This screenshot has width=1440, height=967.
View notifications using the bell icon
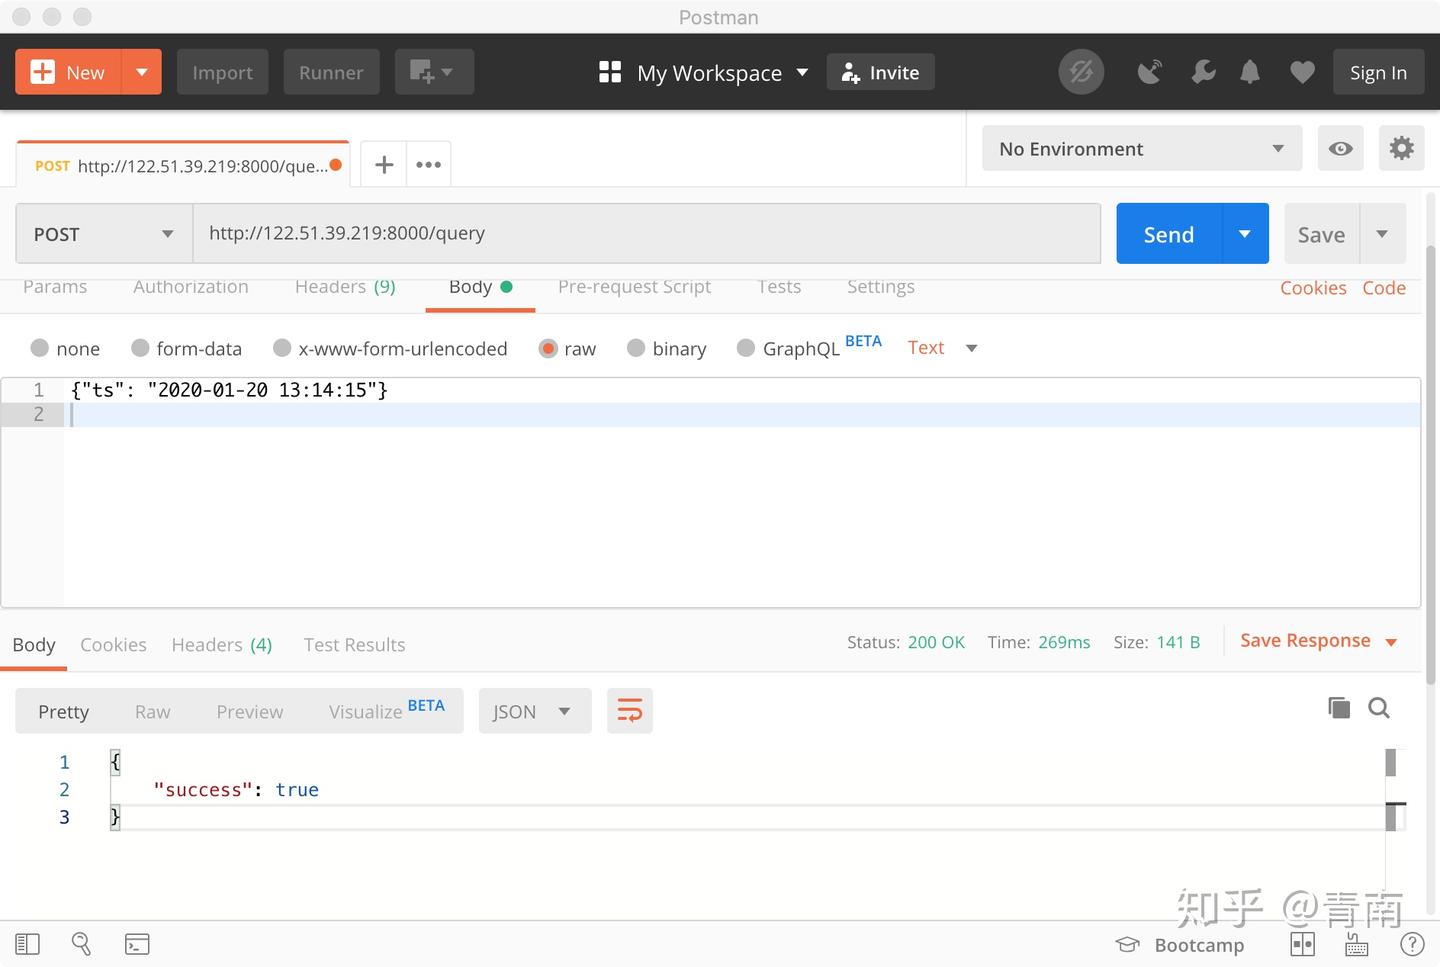tap(1249, 71)
